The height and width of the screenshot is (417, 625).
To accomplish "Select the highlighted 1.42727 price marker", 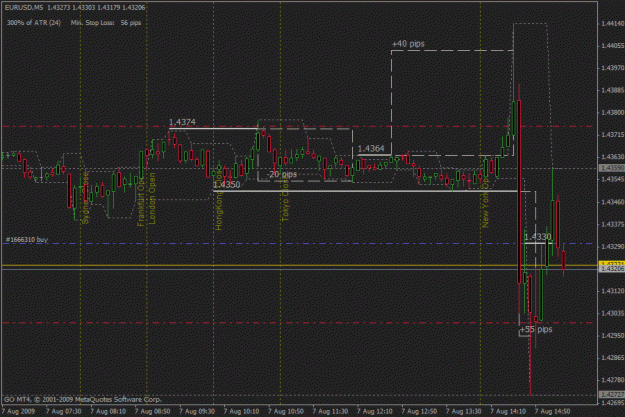I will click(612, 394).
